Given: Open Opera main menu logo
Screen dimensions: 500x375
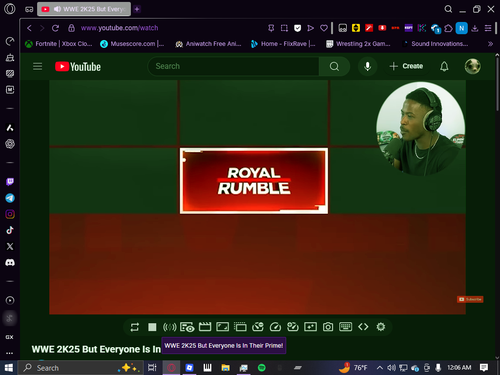Looking at the screenshot, I should (10, 9).
